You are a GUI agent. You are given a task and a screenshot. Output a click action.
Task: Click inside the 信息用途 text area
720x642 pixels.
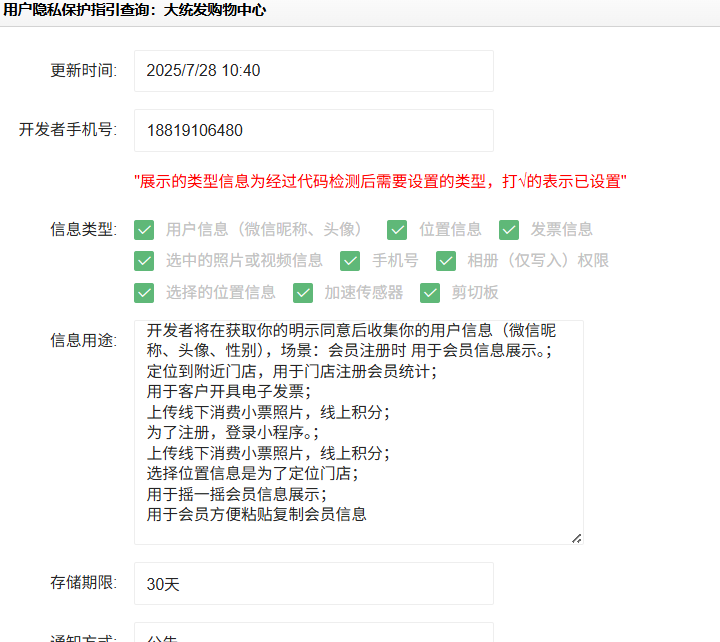(x=359, y=433)
